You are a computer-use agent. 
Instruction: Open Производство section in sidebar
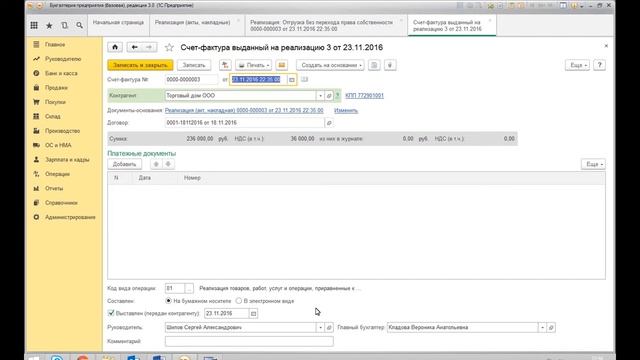pyautogui.click(x=62, y=131)
